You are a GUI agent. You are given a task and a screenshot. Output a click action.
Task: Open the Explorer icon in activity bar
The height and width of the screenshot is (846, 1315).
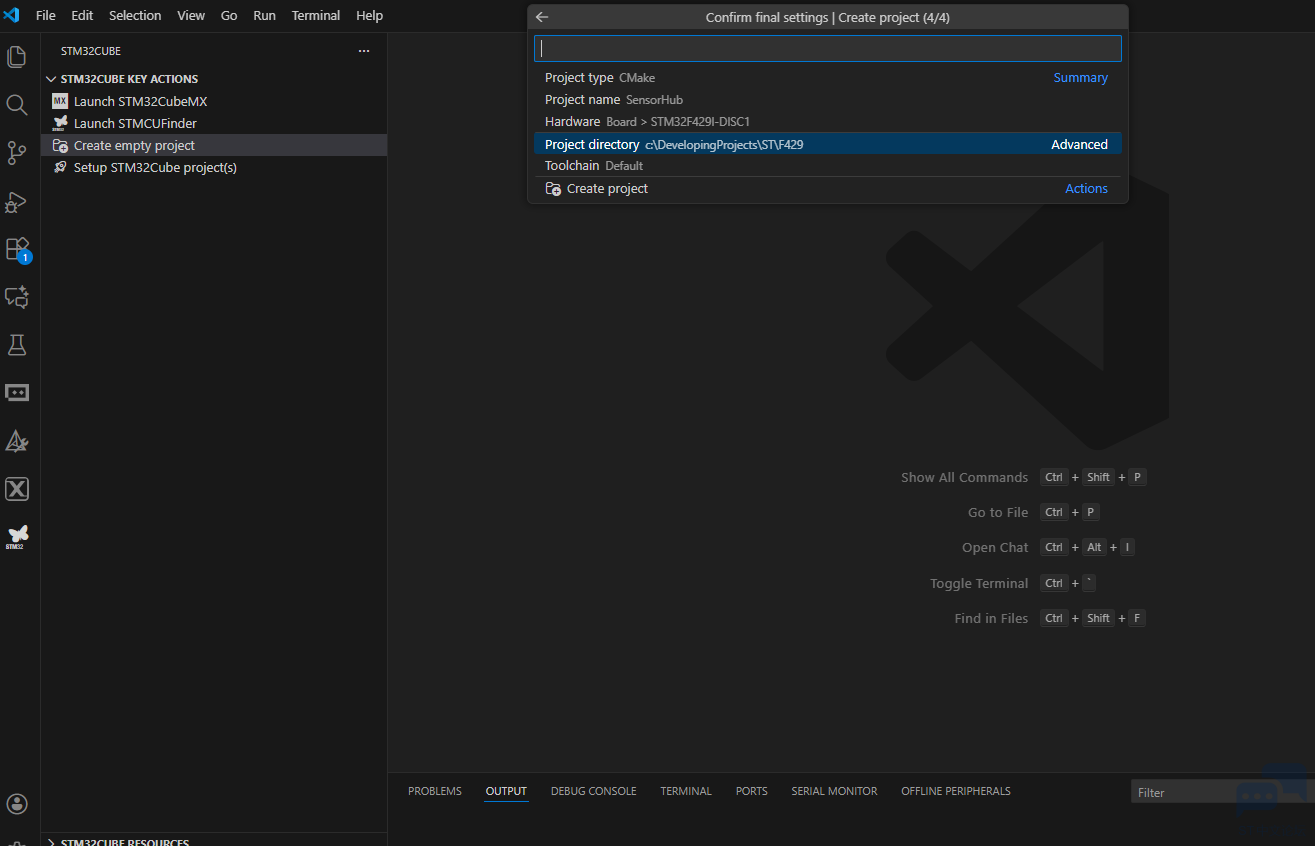(x=17, y=57)
